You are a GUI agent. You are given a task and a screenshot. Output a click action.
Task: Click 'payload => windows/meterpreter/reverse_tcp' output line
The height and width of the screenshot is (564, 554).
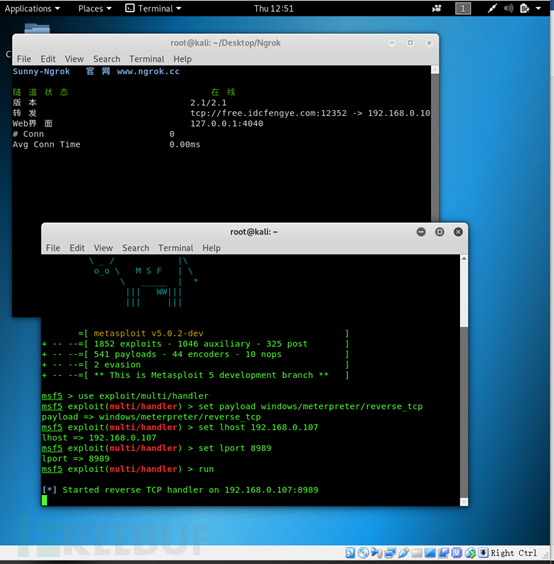point(151,417)
